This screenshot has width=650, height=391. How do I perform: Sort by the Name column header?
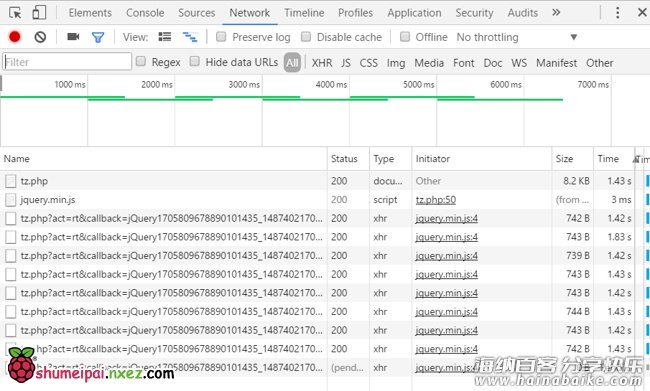coord(163,159)
